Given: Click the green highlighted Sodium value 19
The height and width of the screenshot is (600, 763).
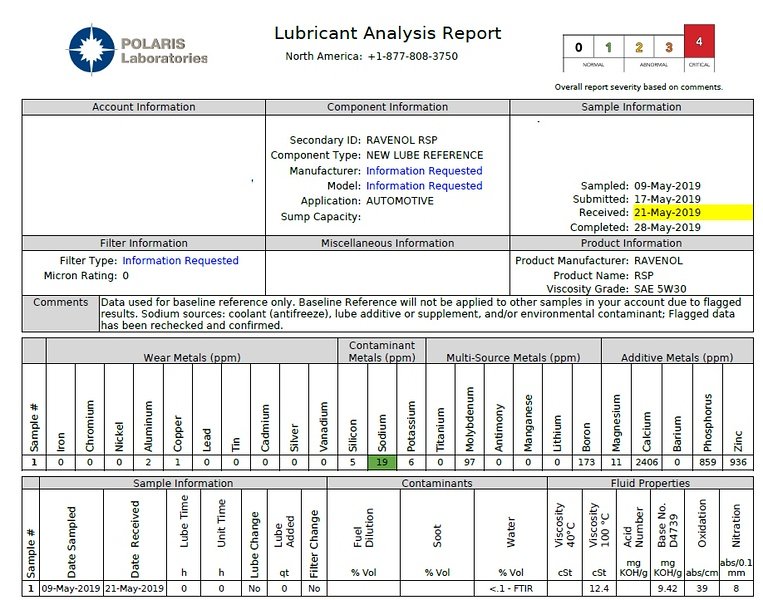Looking at the screenshot, I should click(x=382, y=462).
